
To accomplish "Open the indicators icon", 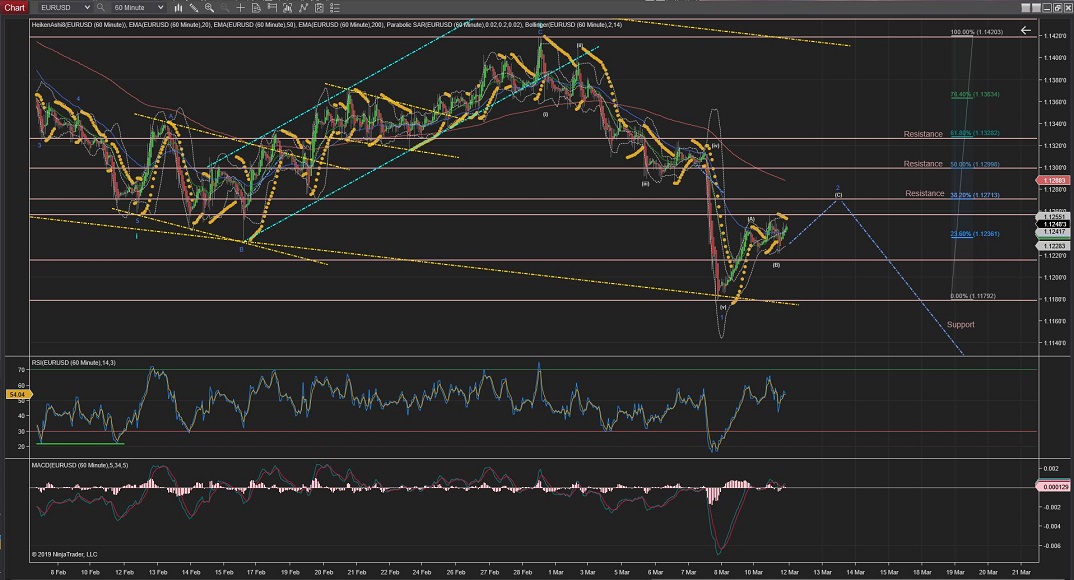I will click(x=303, y=8).
